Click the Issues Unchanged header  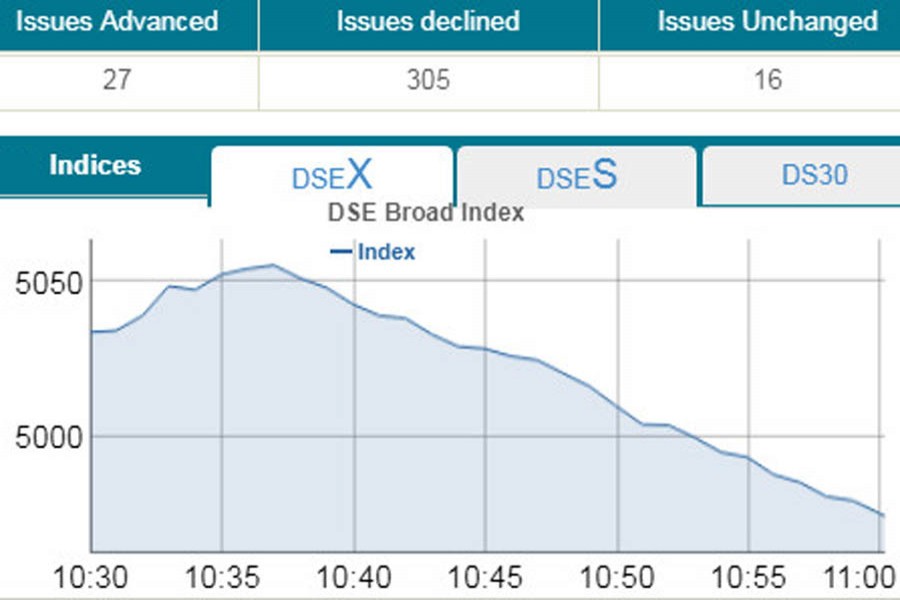[x=767, y=21]
